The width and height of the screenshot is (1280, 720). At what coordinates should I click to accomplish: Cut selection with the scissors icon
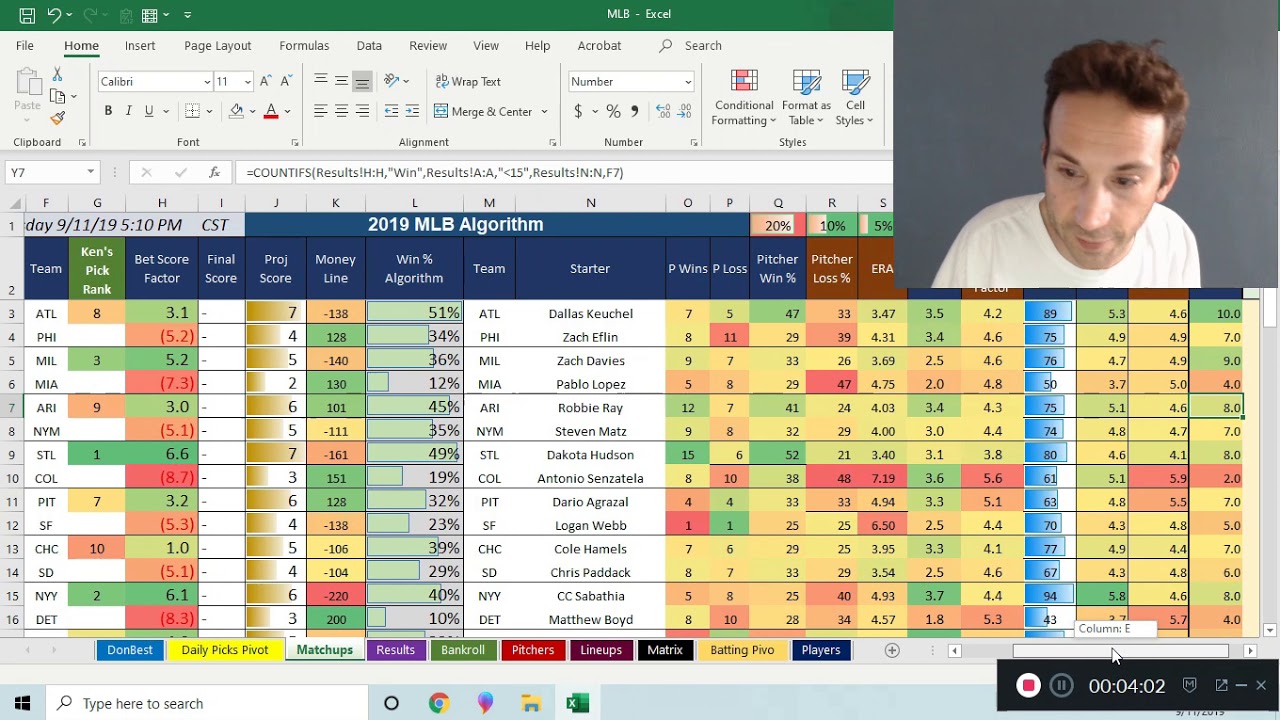(57, 75)
